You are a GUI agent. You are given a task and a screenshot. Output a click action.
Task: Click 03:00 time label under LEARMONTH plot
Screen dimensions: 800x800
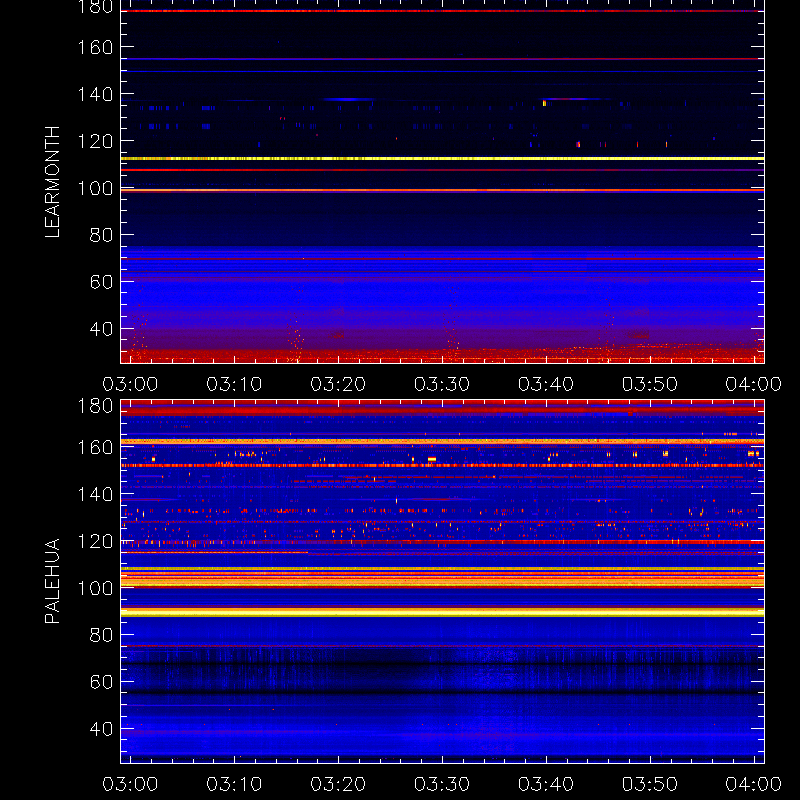[130, 384]
